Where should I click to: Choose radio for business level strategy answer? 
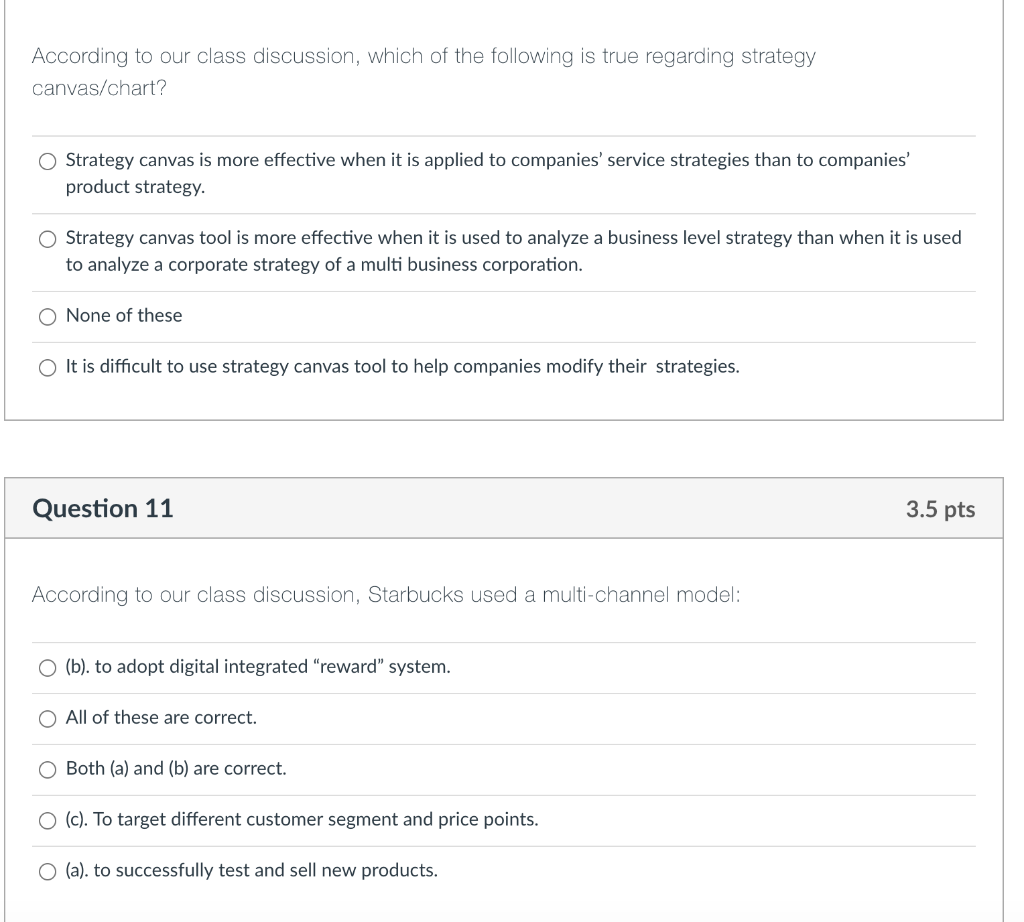coord(47,239)
